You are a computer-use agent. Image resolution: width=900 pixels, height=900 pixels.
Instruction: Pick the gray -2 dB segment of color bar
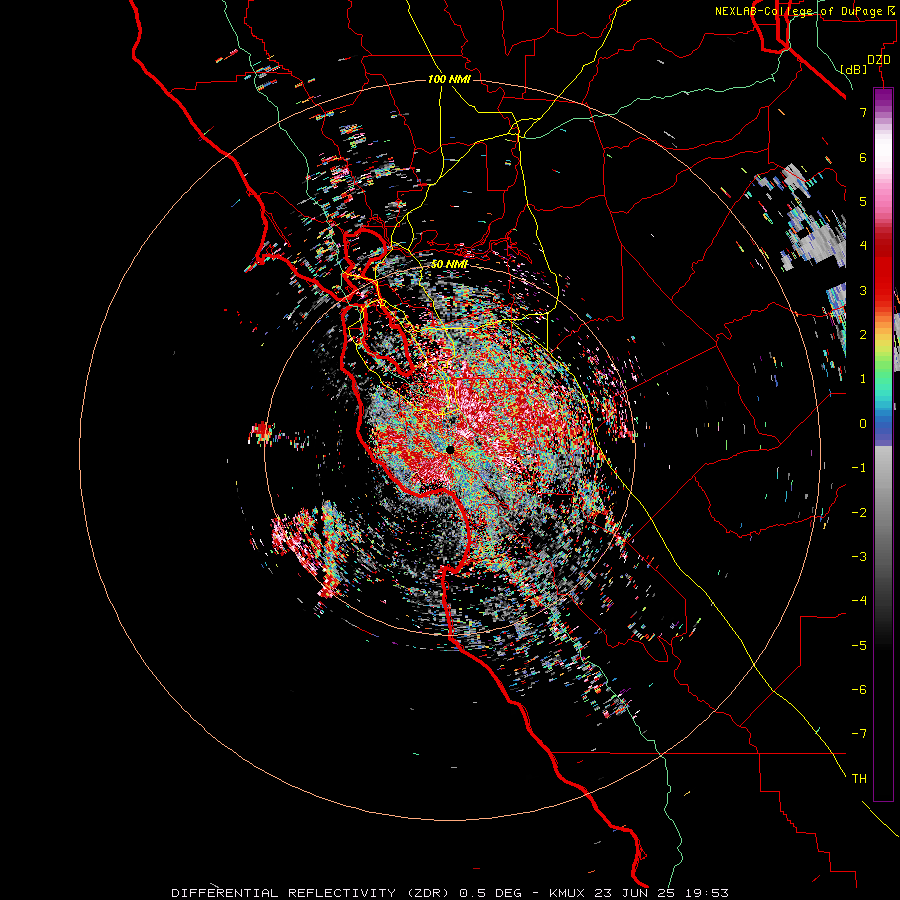(x=883, y=513)
